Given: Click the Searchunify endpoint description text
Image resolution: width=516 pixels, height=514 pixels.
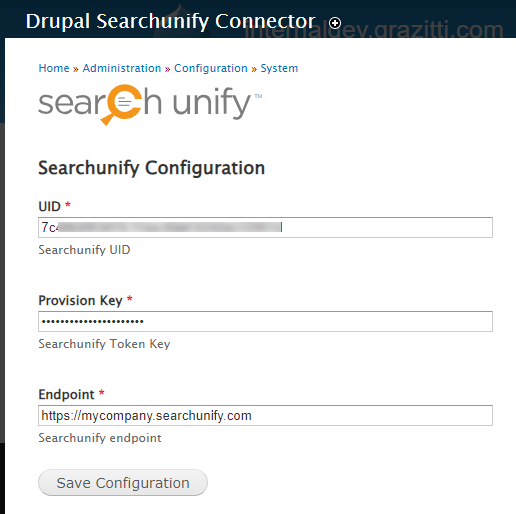Looking at the screenshot, I should (x=100, y=438).
